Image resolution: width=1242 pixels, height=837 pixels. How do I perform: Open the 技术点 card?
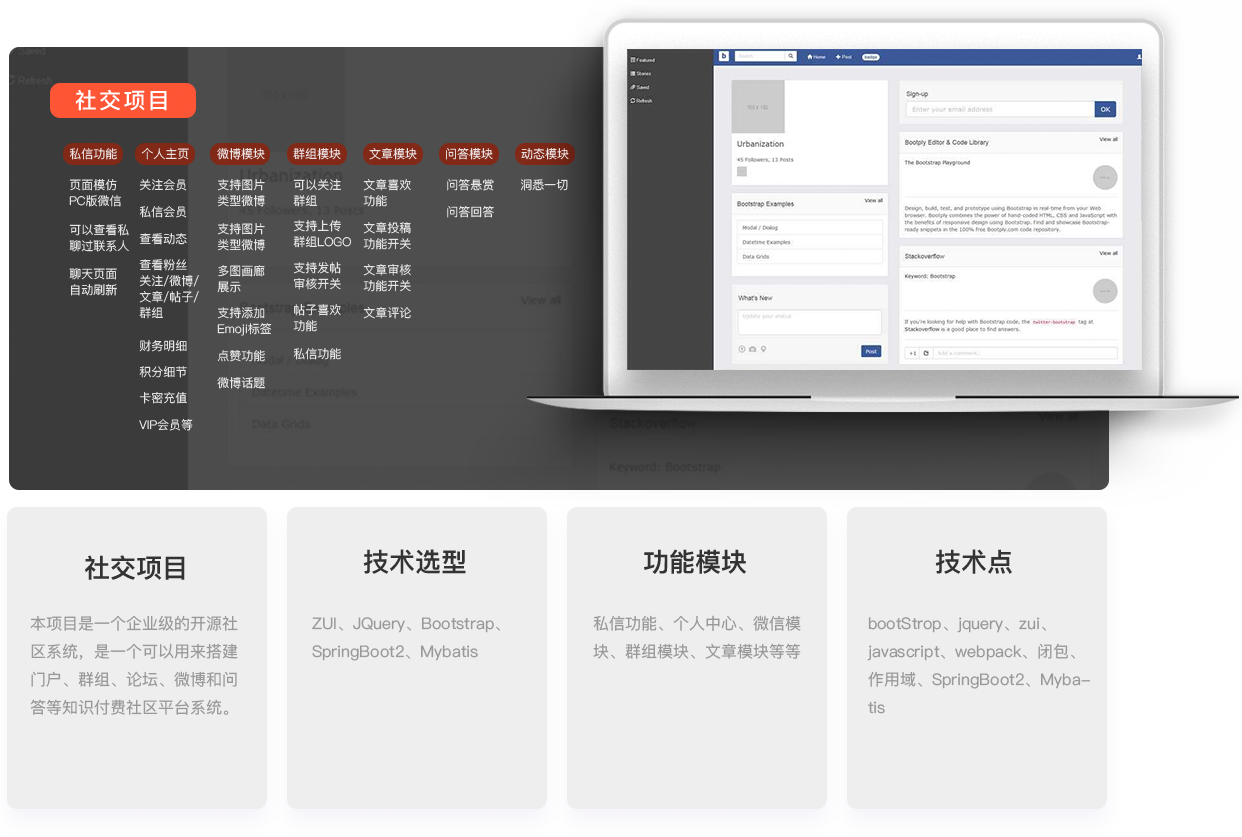(977, 658)
